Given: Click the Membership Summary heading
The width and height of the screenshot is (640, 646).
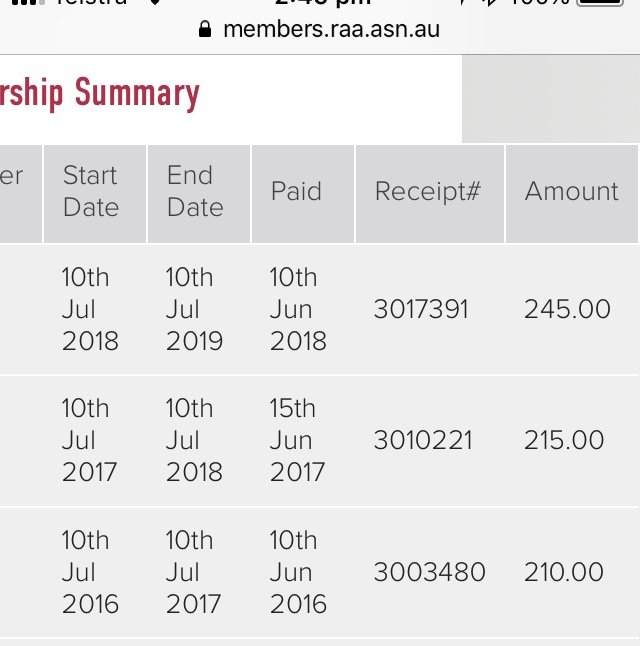Looking at the screenshot, I should (100, 93).
